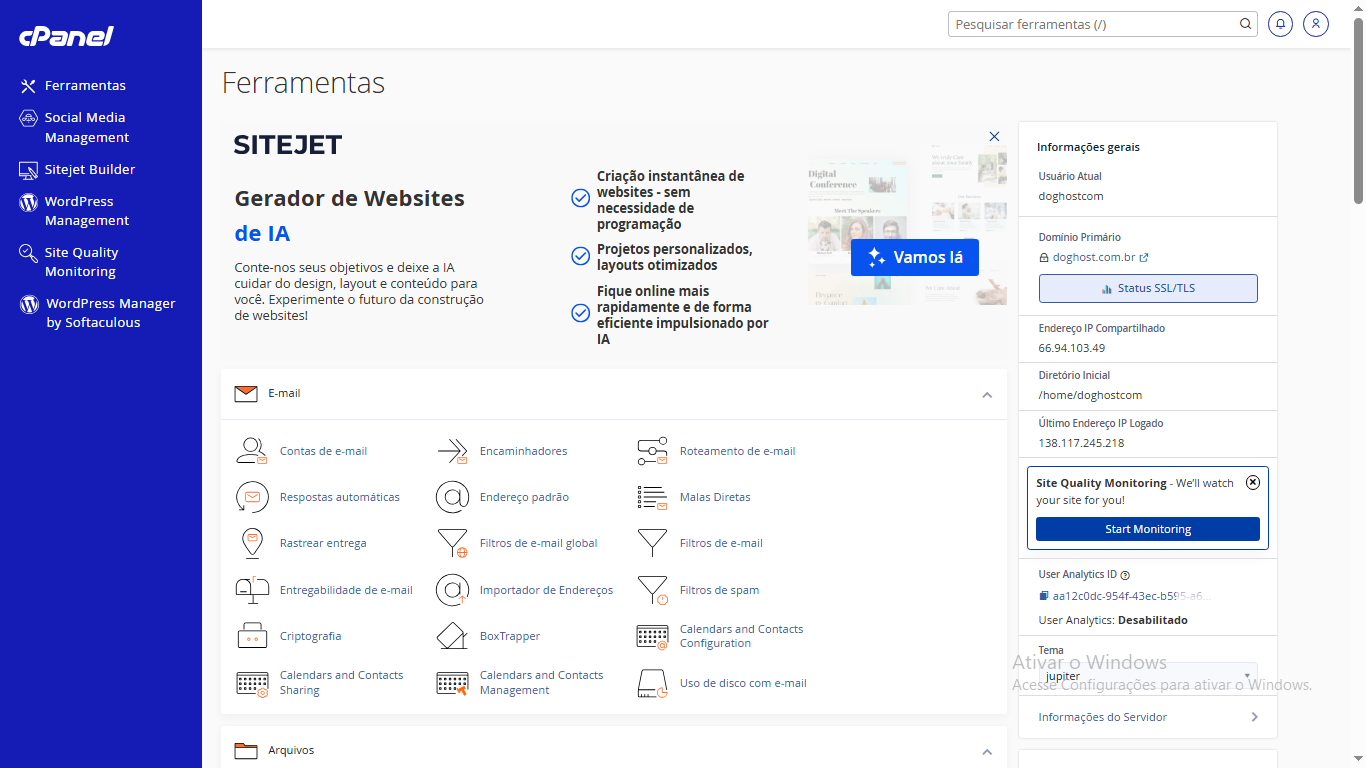1366x768 pixels.
Task: Open the Encaminhadores icon
Action: pyautogui.click(x=452, y=451)
